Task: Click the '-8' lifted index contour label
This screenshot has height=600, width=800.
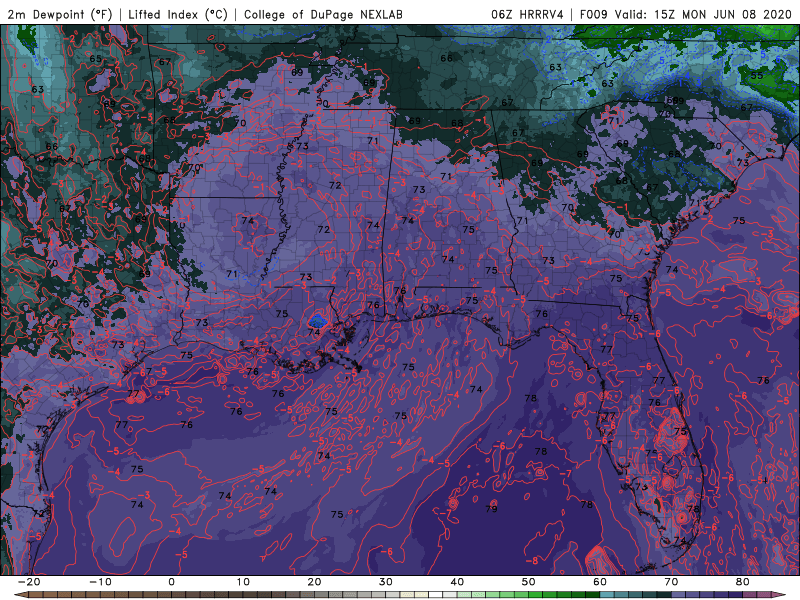Action: pyautogui.click(x=532, y=561)
